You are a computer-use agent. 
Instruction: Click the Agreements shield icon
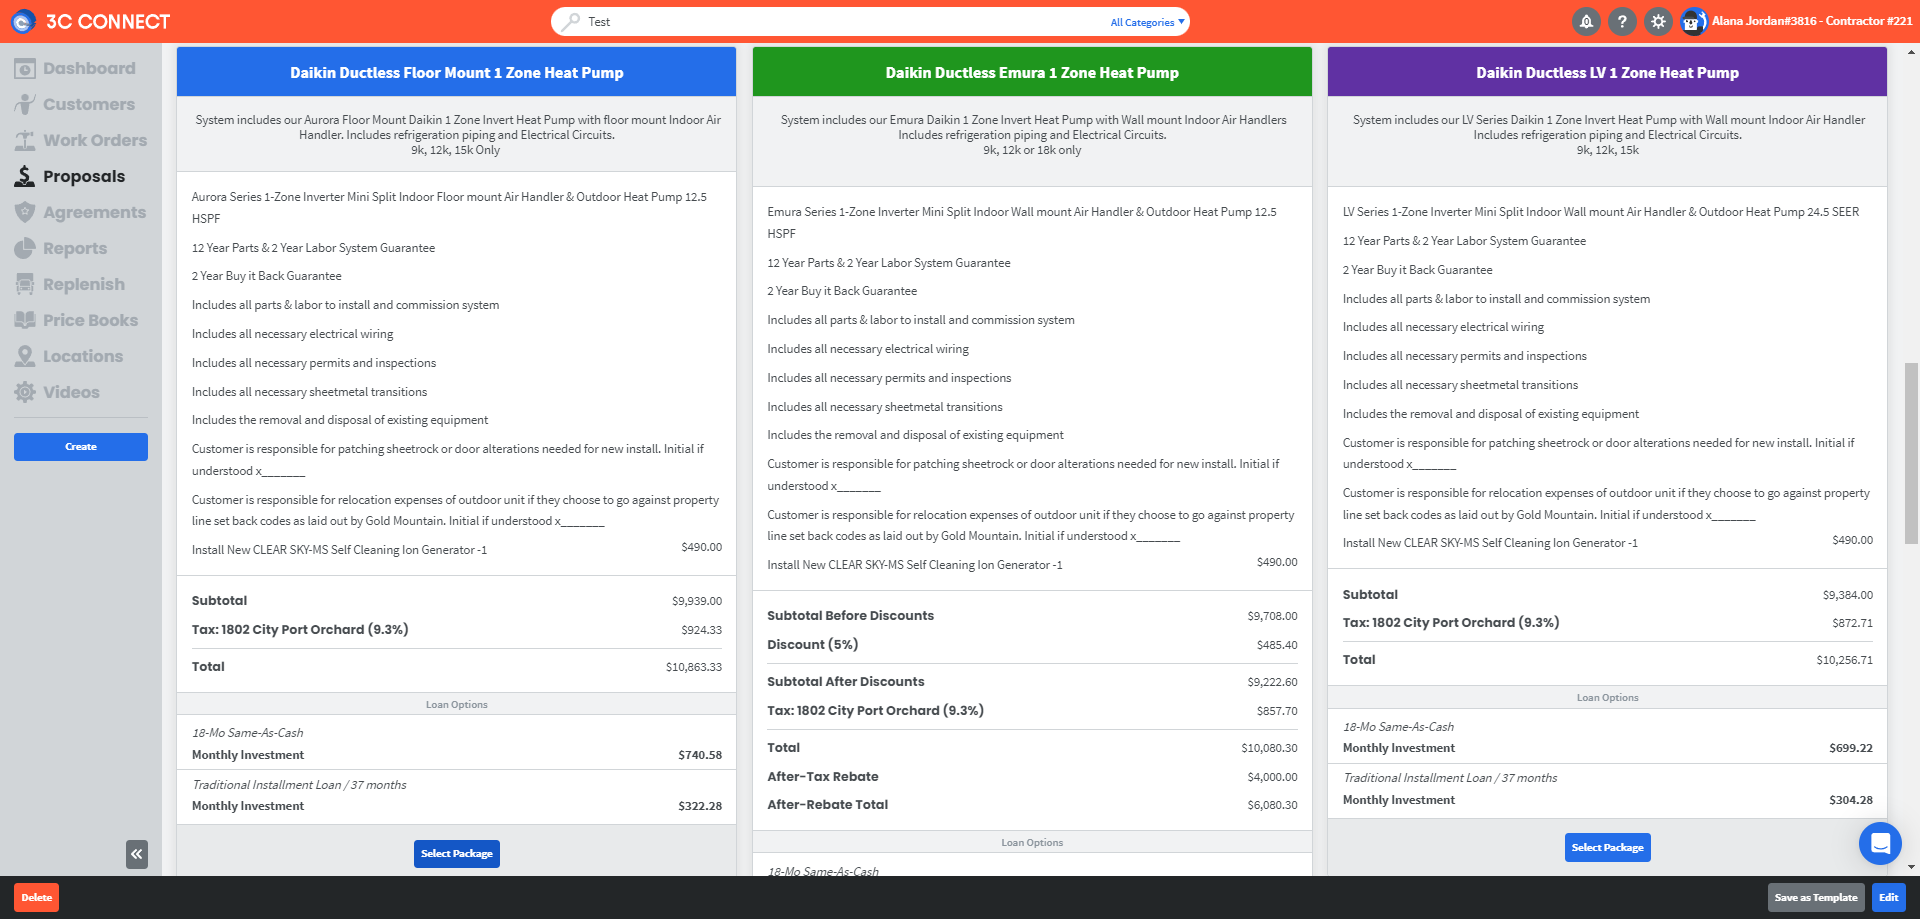click(x=25, y=212)
